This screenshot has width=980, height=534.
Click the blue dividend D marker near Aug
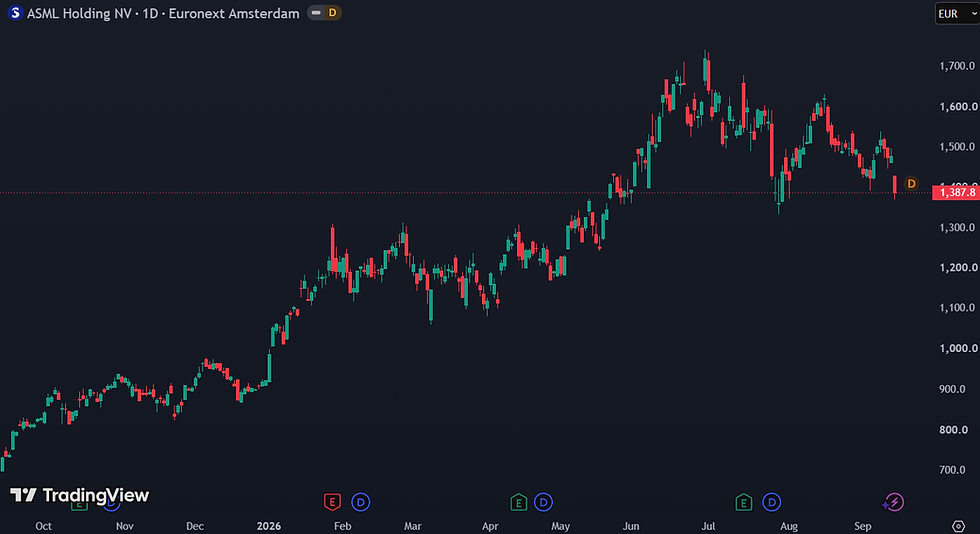pos(771,501)
